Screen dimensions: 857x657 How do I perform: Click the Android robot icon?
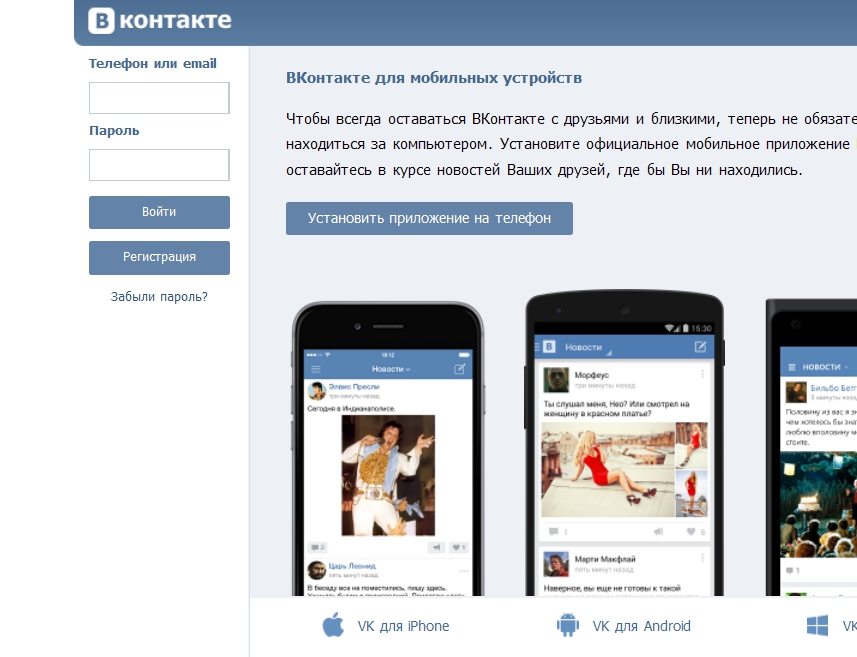point(567,625)
